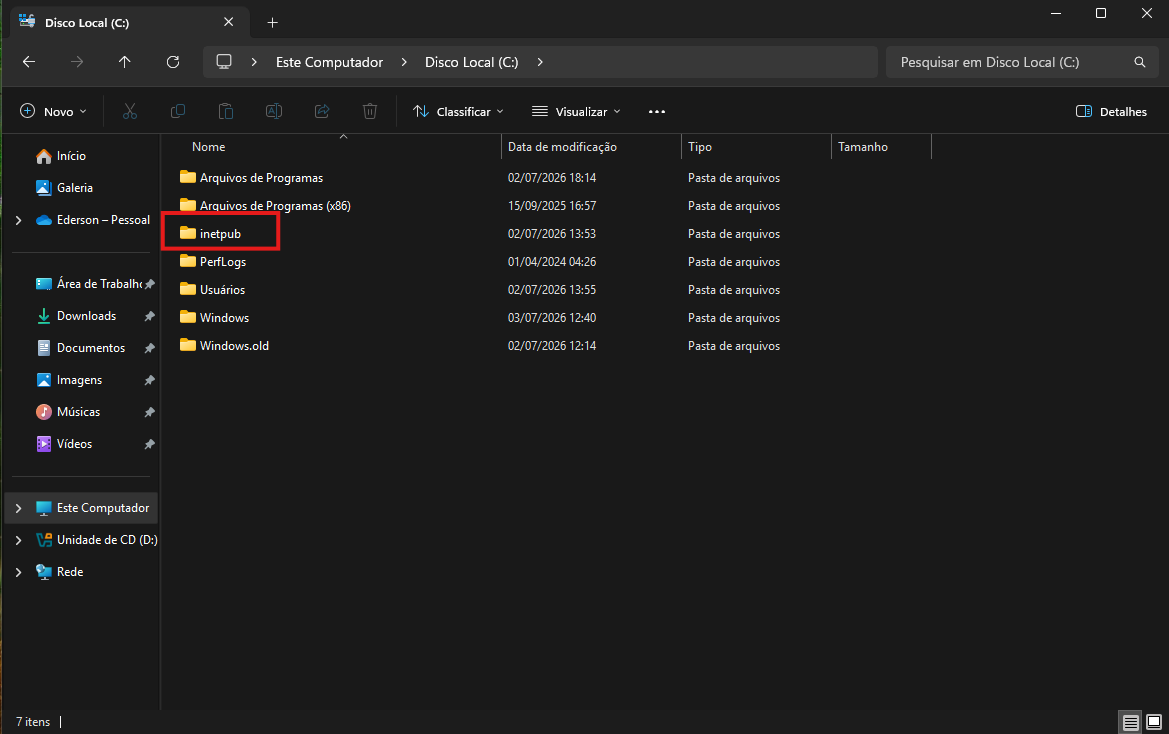Click the Cut scissors icon
This screenshot has height=734, width=1169.
pos(130,112)
